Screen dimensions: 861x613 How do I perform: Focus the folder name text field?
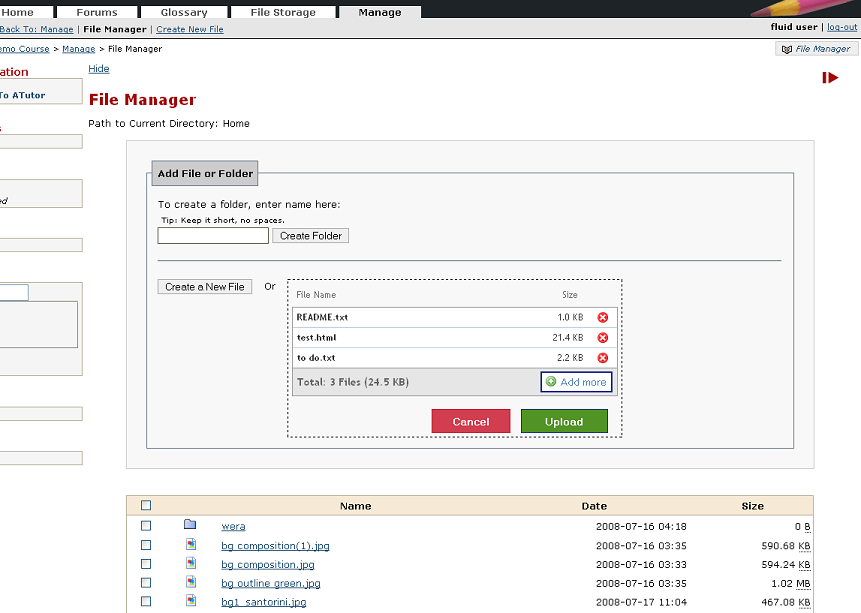(x=213, y=236)
